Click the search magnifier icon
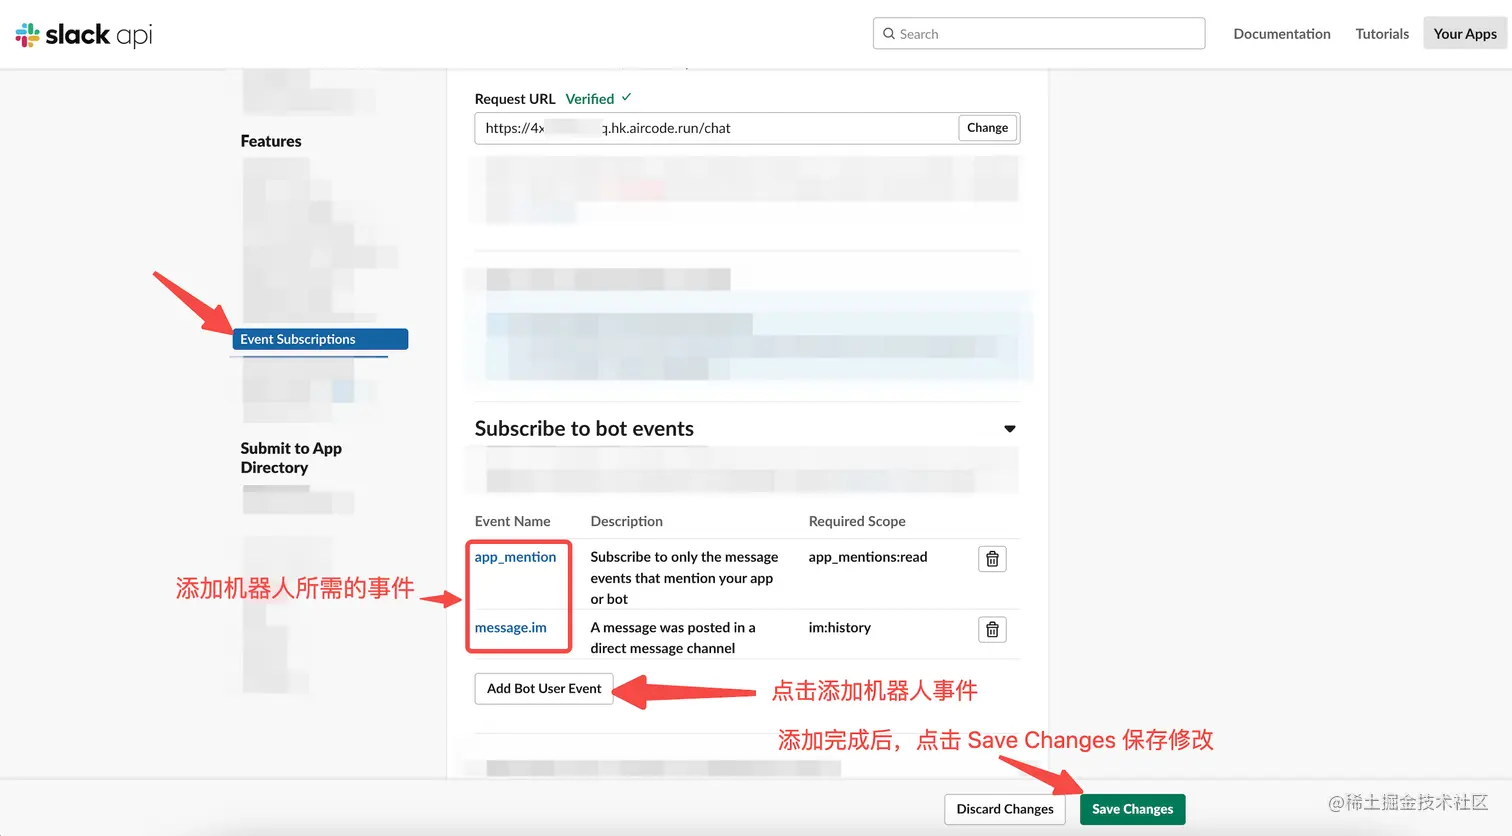The height and width of the screenshot is (836, 1512). point(888,34)
